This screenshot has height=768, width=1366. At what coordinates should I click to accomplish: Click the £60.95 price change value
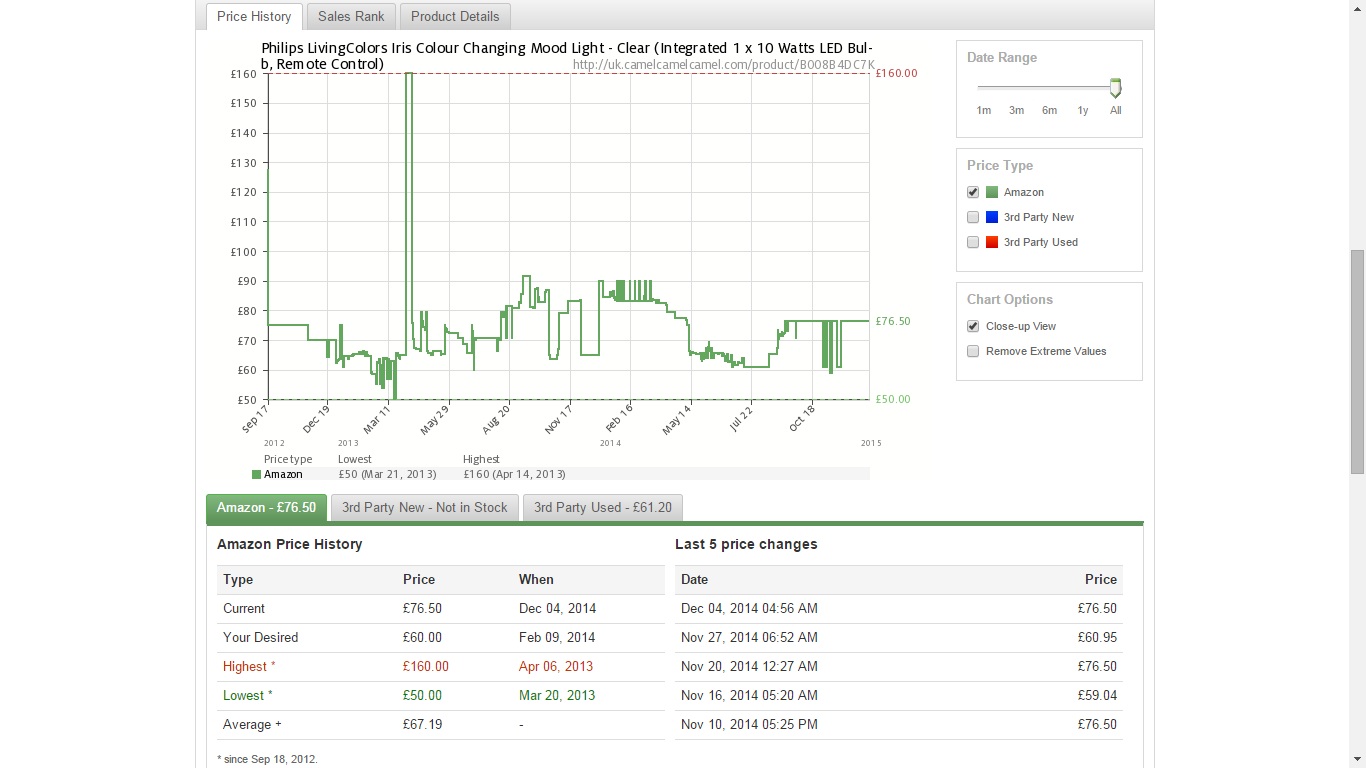pos(1097,637)
